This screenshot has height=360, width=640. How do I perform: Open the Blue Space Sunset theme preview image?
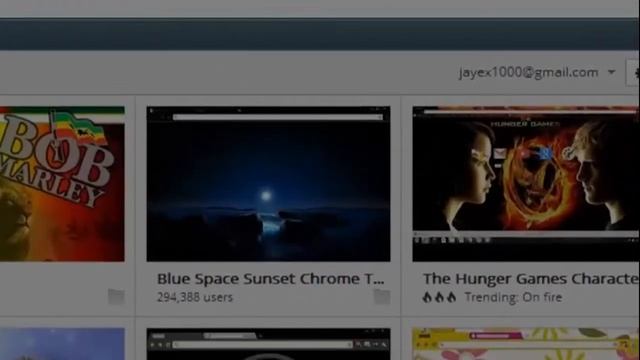tap(268, 184)
